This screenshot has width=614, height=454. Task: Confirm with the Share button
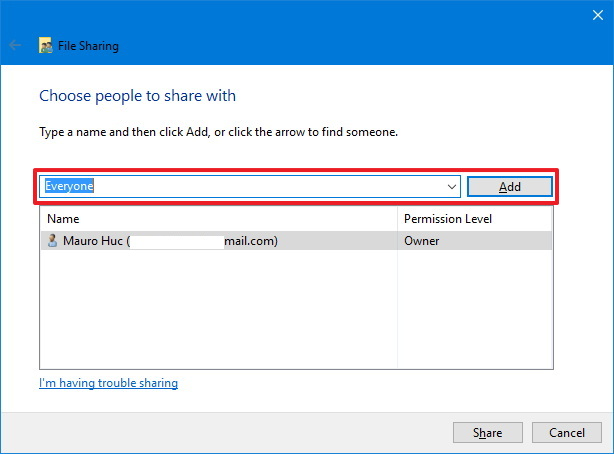click(x=488, y=432)
